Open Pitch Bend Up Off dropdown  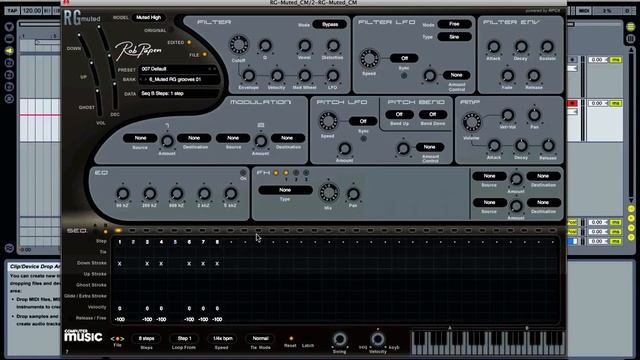click(399, 114)
